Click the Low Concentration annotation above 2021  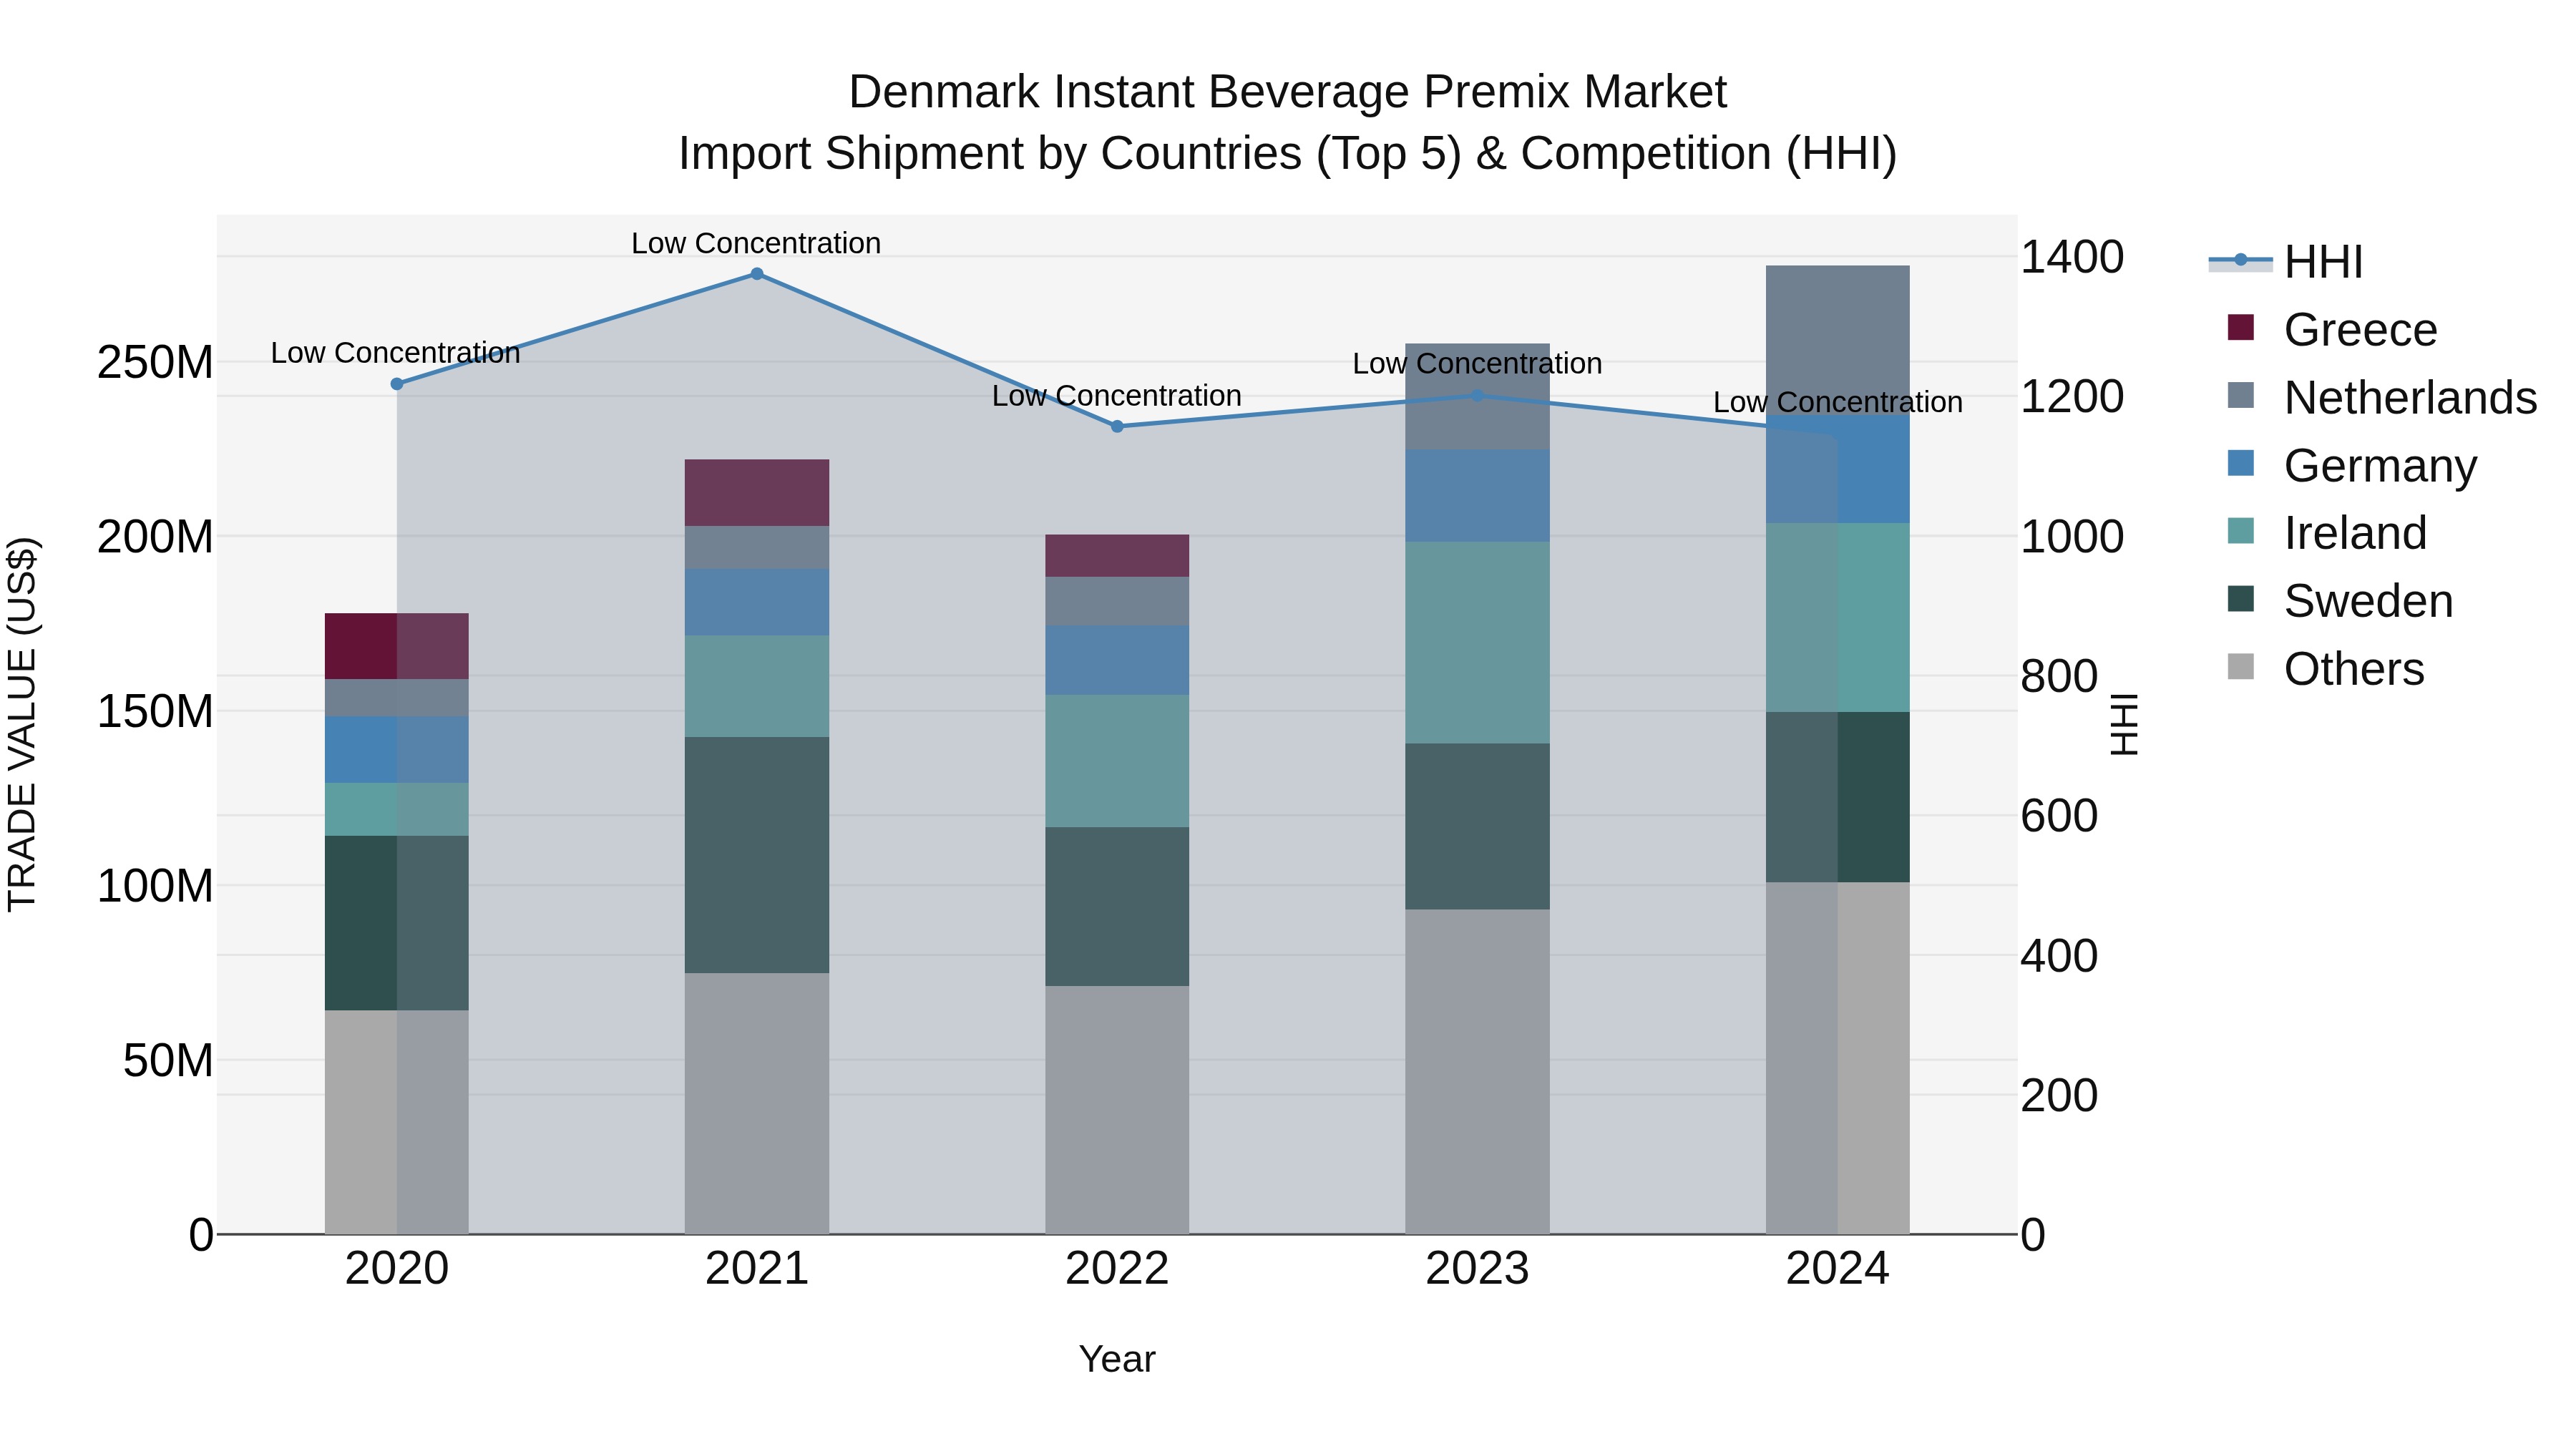[x=756, y=243]
